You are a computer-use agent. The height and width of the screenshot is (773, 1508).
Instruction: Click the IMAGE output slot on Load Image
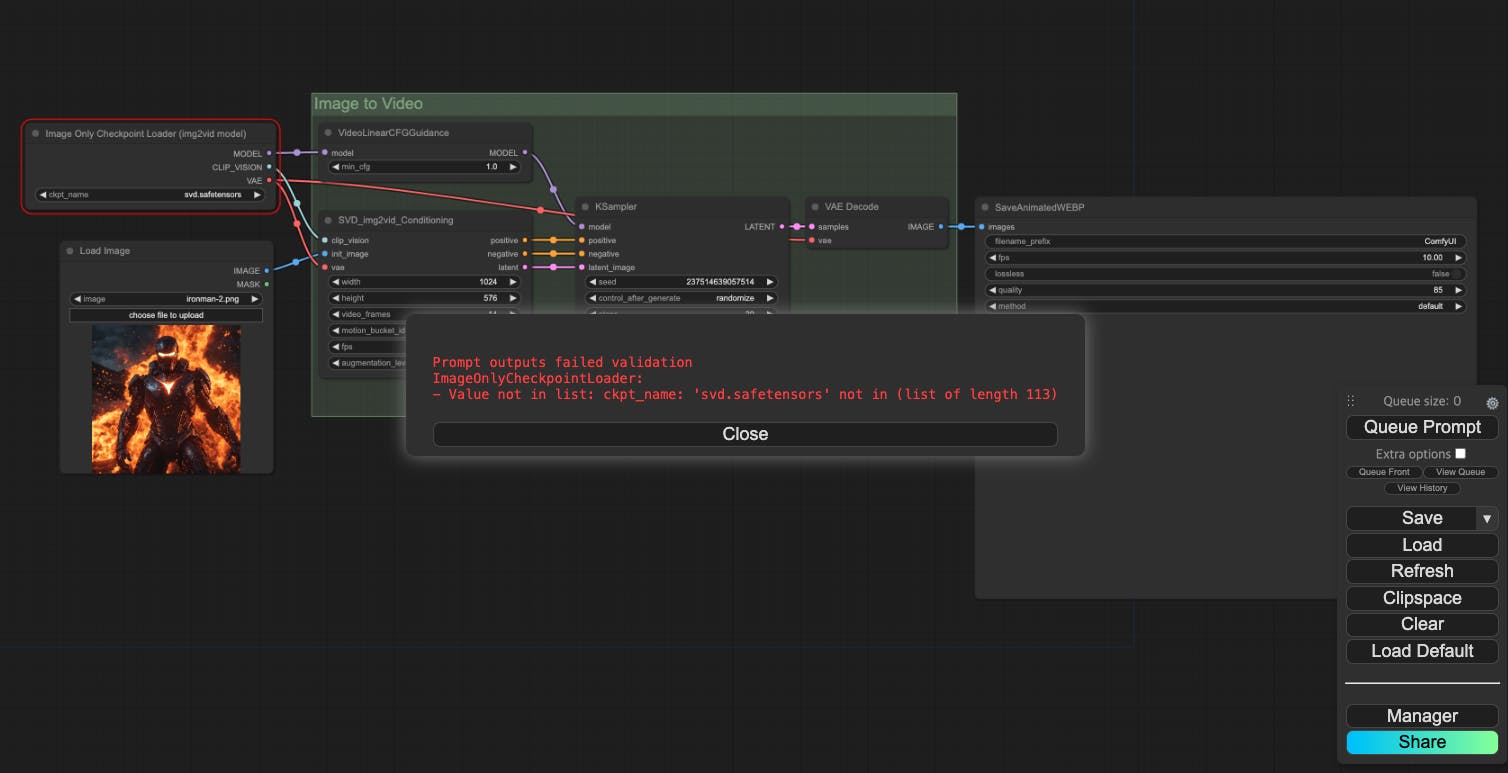tap(266, 270)
